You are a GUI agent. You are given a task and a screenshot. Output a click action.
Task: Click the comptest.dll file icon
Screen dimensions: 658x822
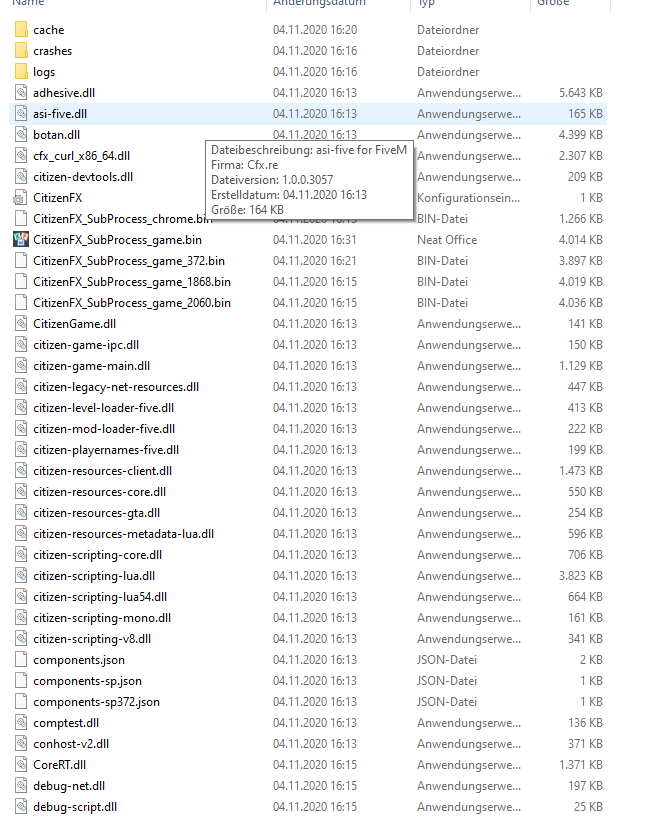(x=21, y=722)
